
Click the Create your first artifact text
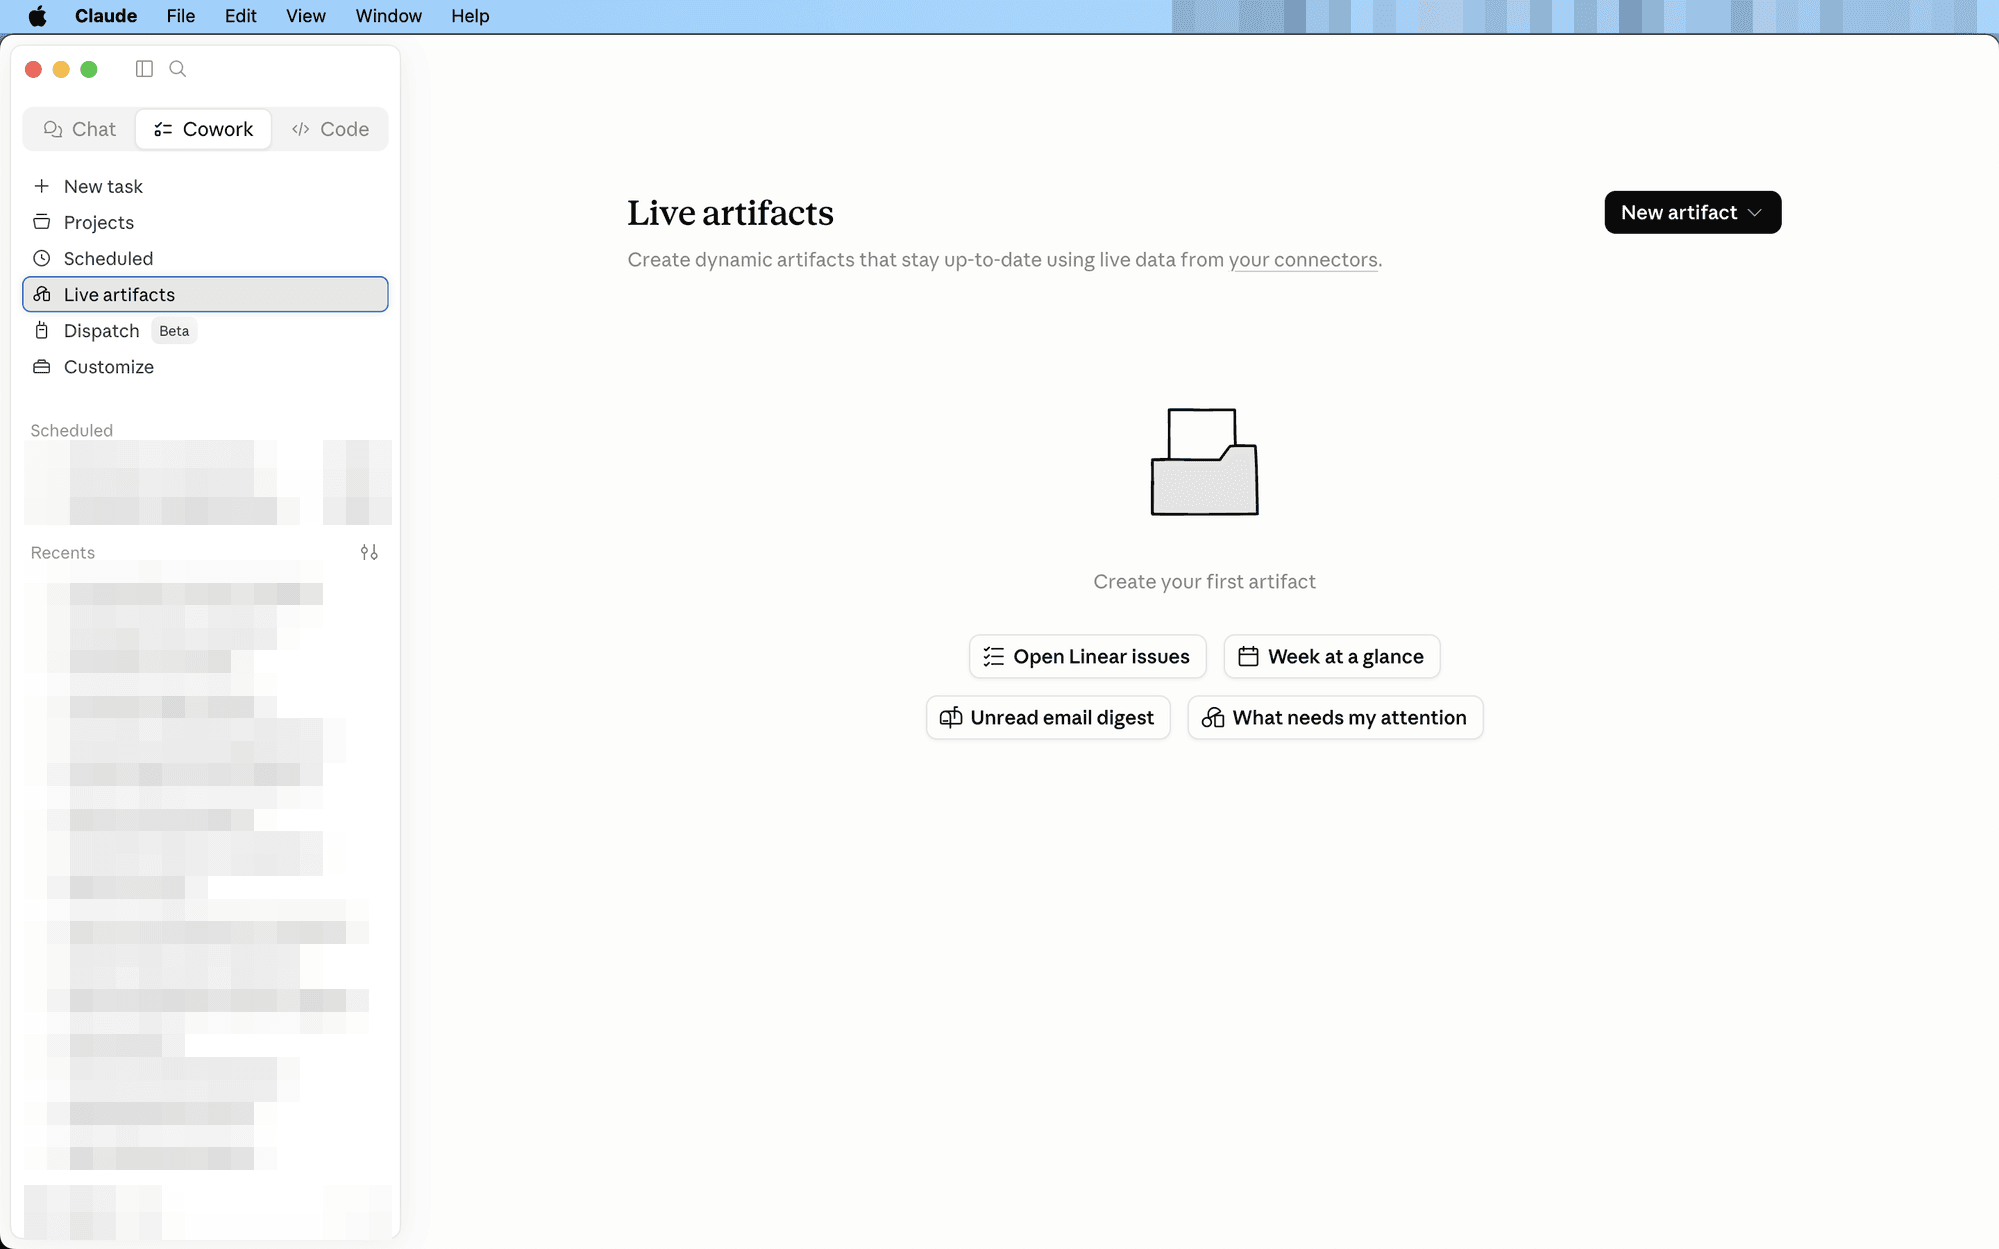tap(1204, 582)
